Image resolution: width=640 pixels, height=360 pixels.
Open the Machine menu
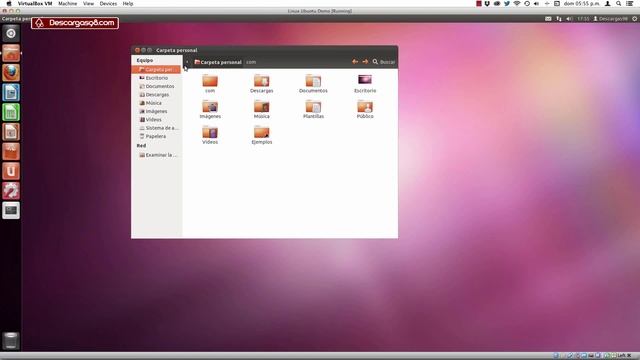67,4
